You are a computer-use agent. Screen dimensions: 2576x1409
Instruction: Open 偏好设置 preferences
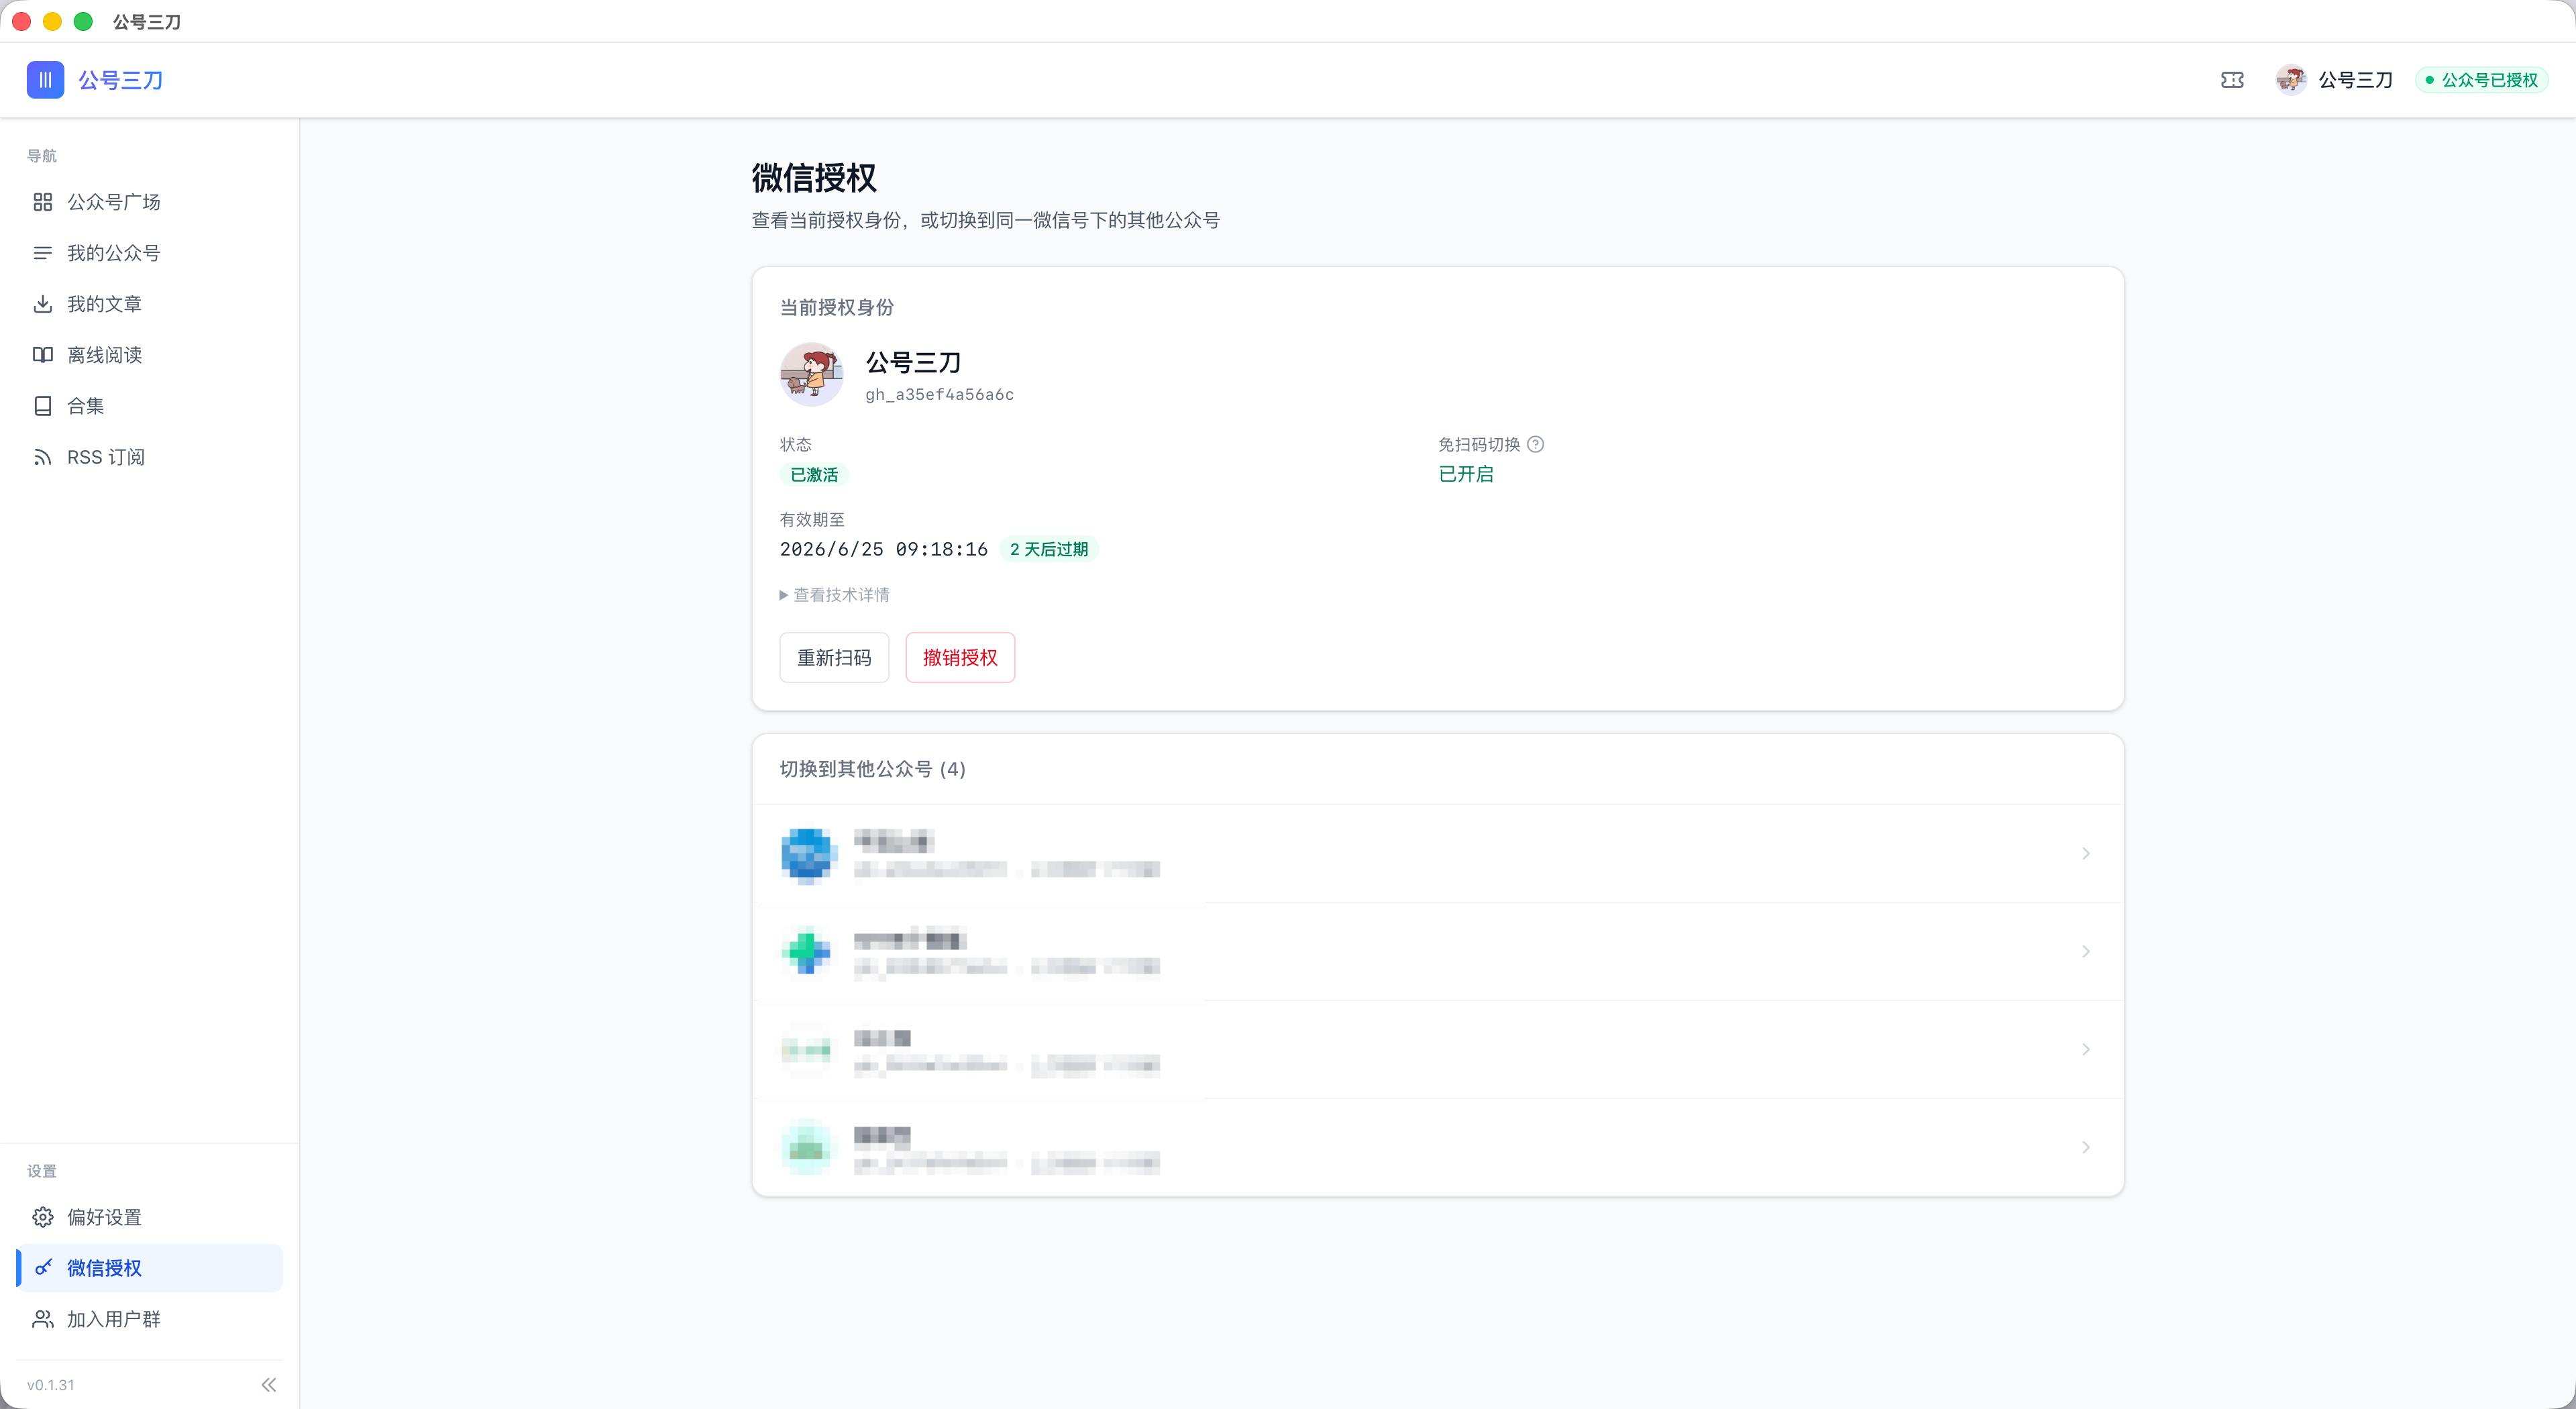(150, 1217)
